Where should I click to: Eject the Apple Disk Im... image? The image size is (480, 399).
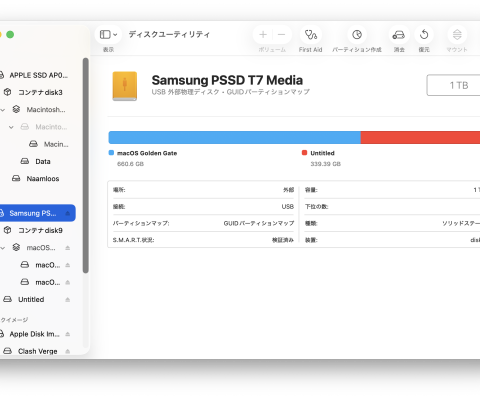click(68, 334)
